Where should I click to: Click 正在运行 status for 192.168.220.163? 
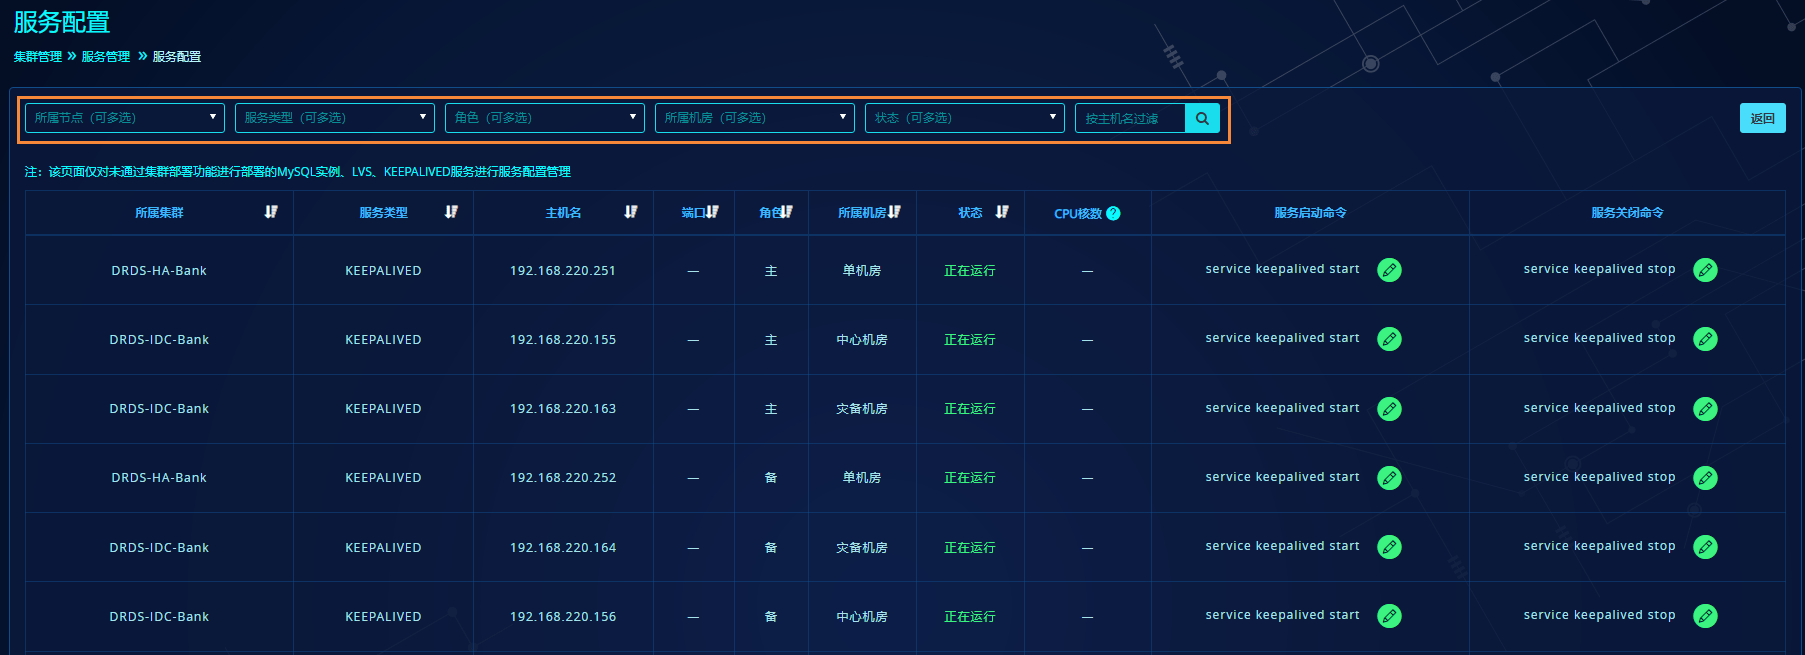[x=970, y=409]
